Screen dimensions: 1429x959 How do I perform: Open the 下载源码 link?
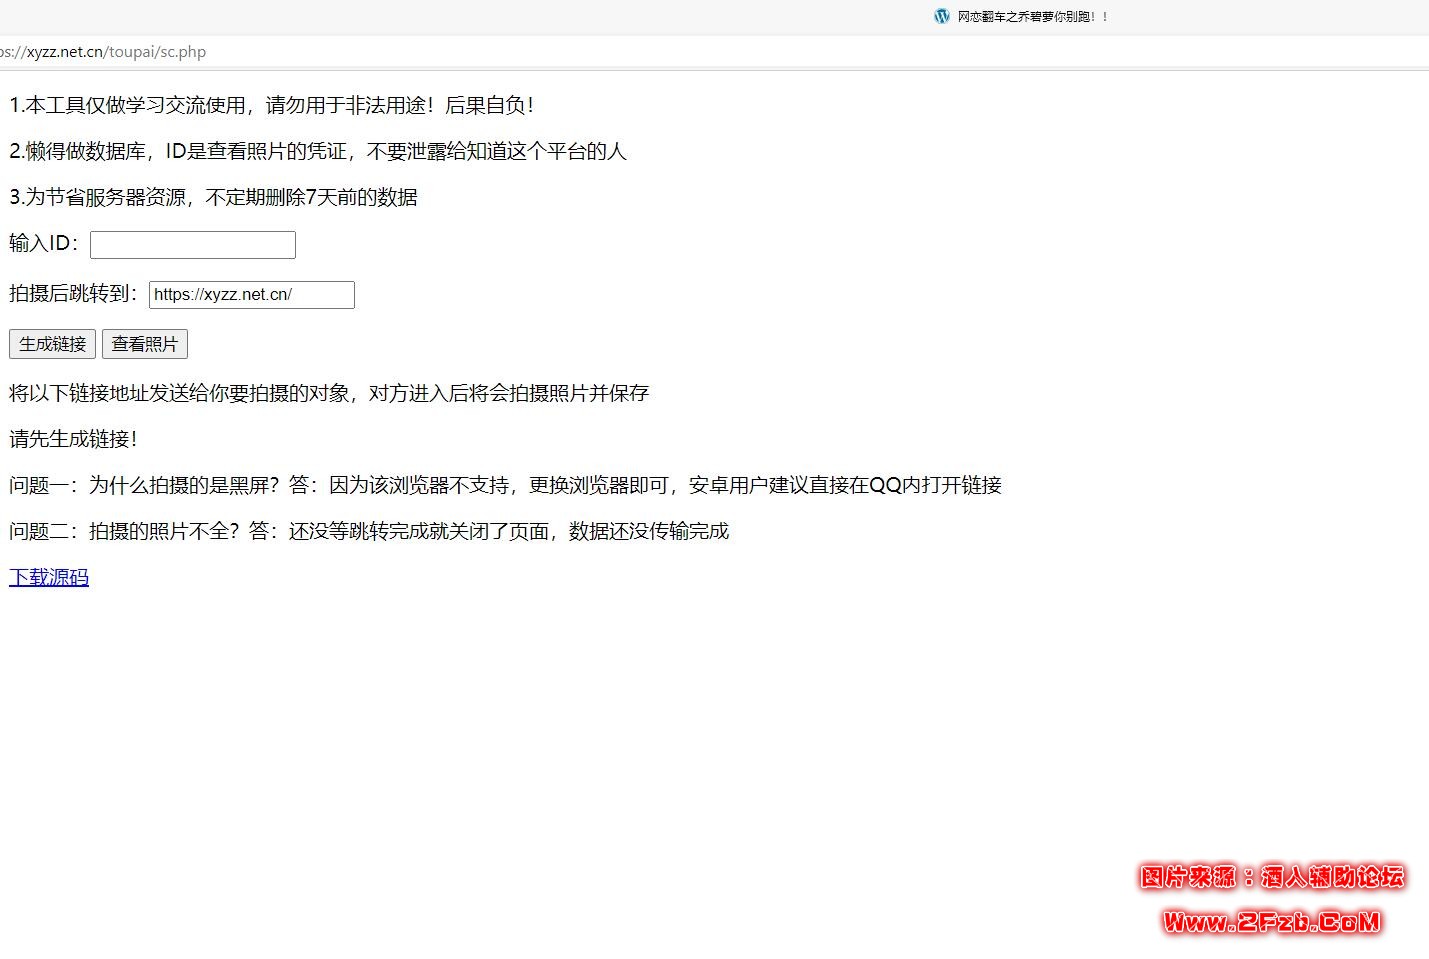pyautogui.click(x=49, y=577)
